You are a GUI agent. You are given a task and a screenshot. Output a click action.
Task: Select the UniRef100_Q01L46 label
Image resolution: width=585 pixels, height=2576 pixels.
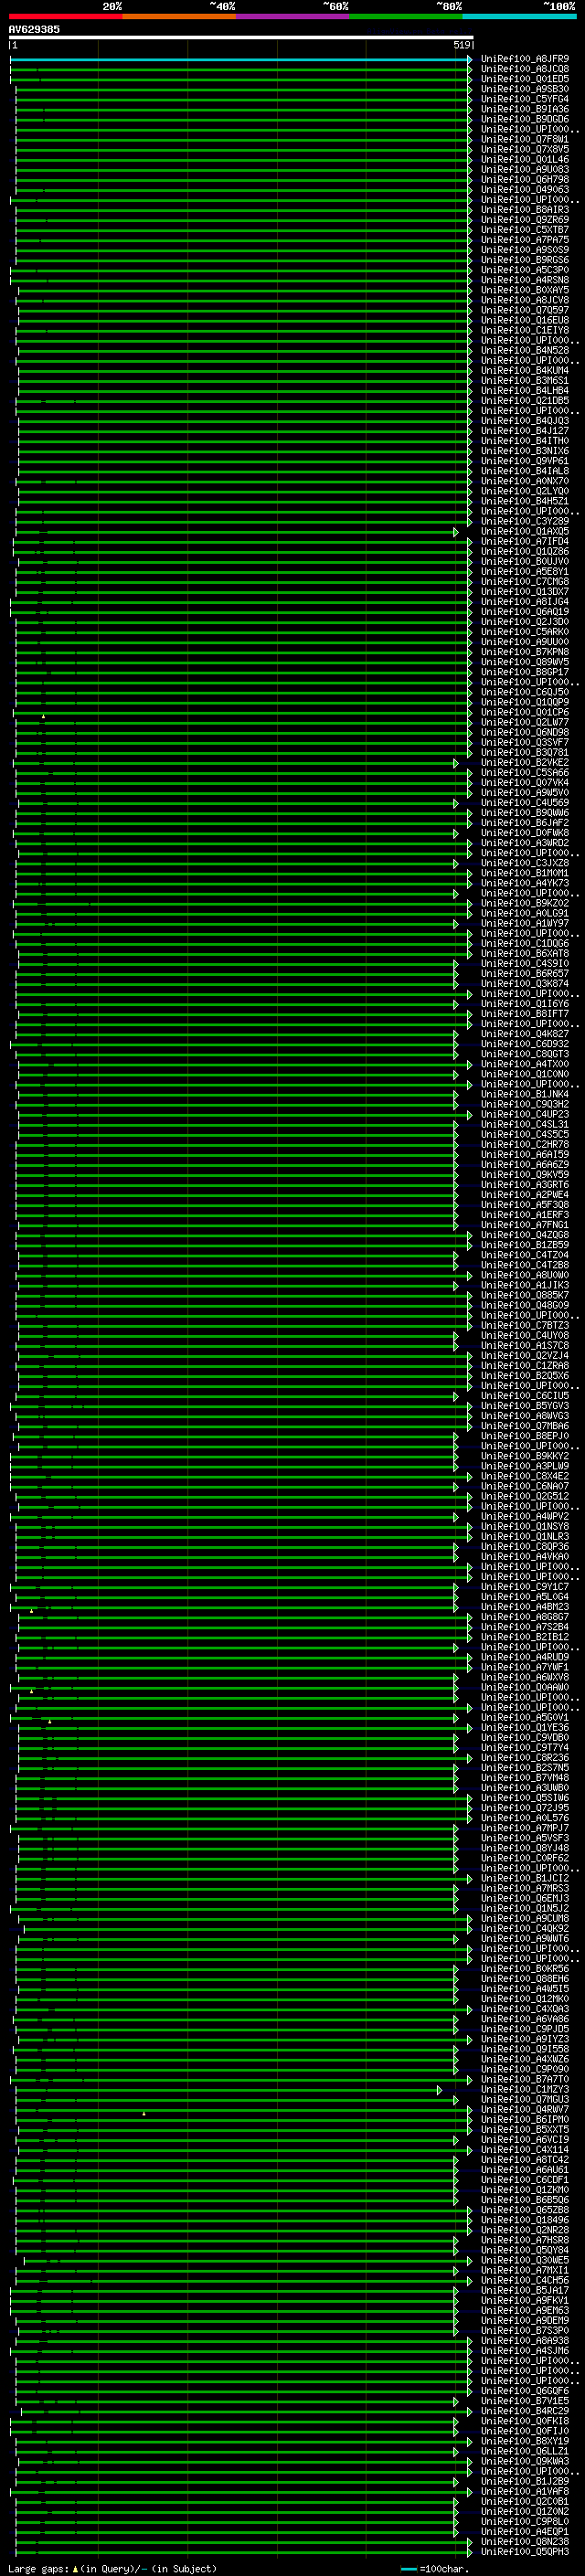click(525, 159)
